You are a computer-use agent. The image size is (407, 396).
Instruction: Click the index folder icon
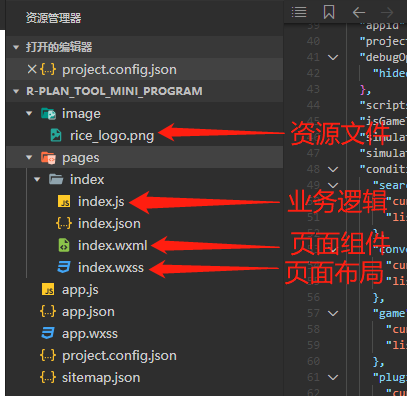point(56,179)
